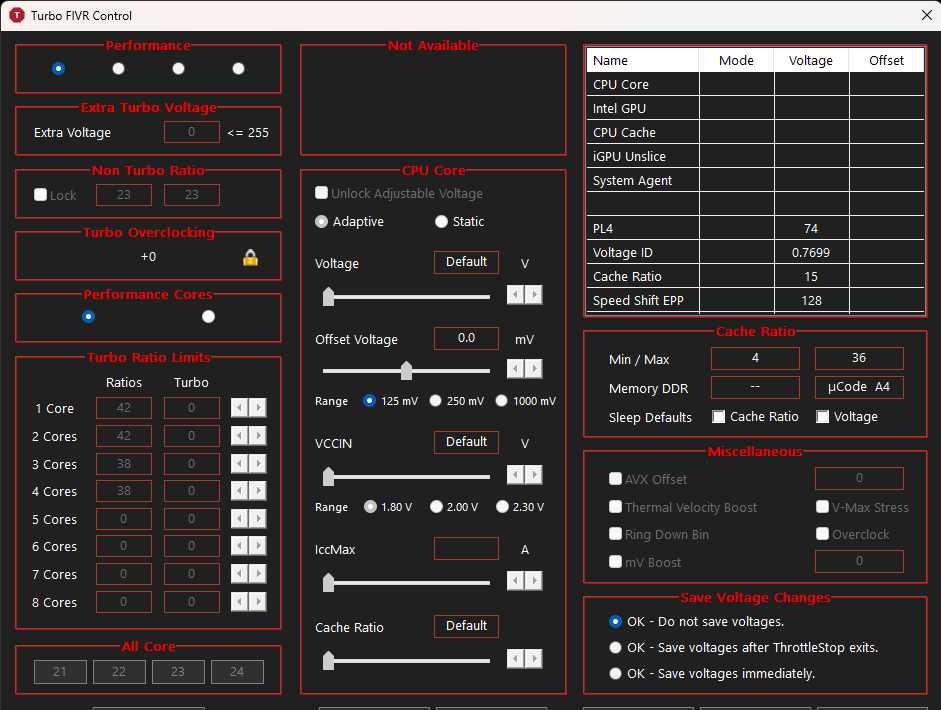Click the IccMax slider thumb

point(328,582)
